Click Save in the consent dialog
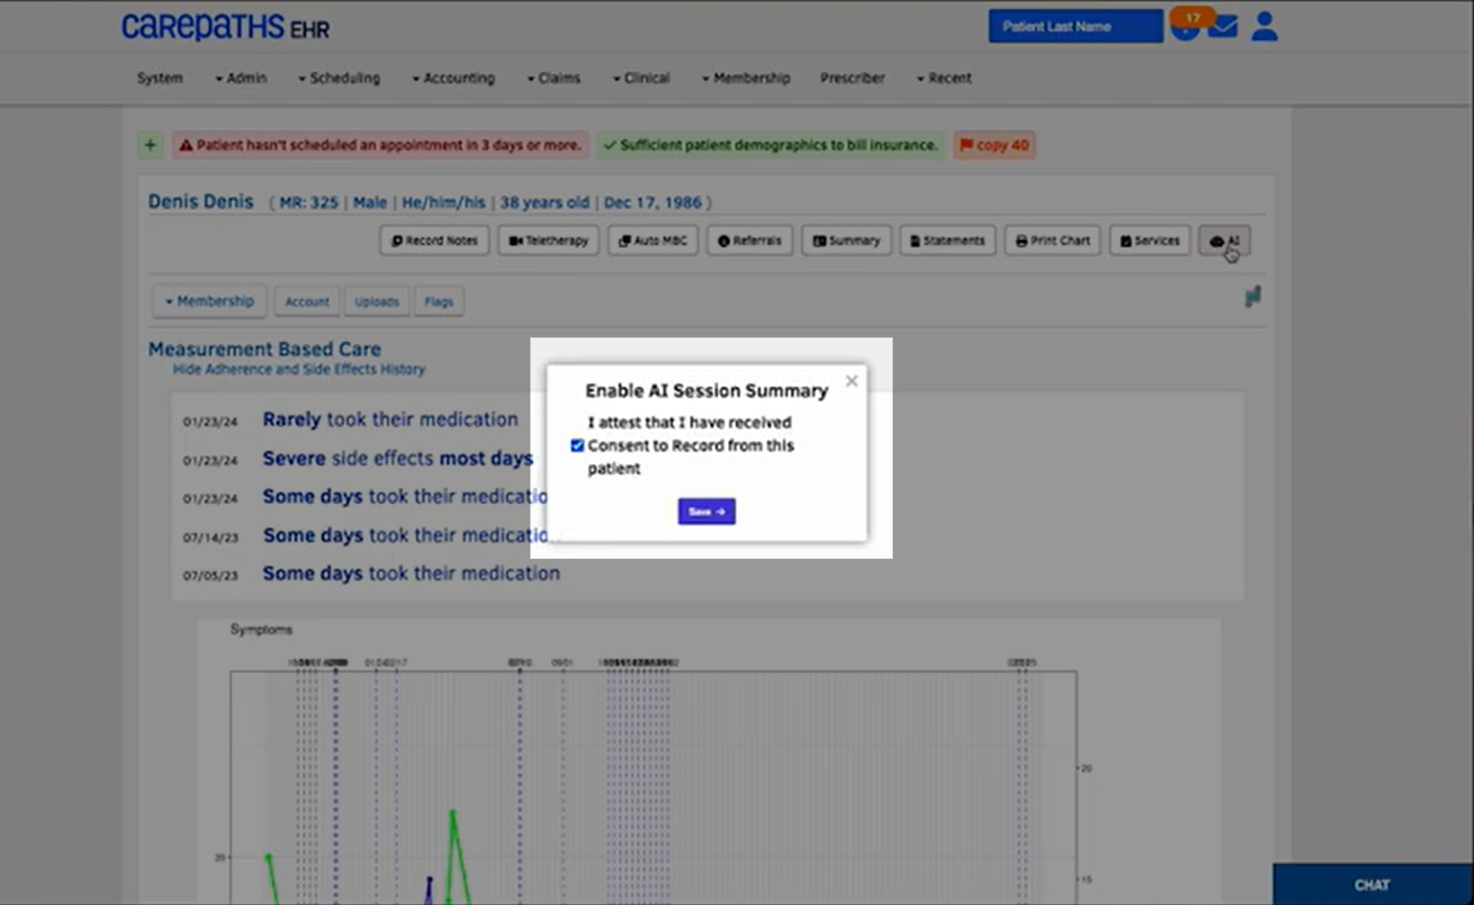The width and height of the screenshot is (1474, 905). pos(706,512)
